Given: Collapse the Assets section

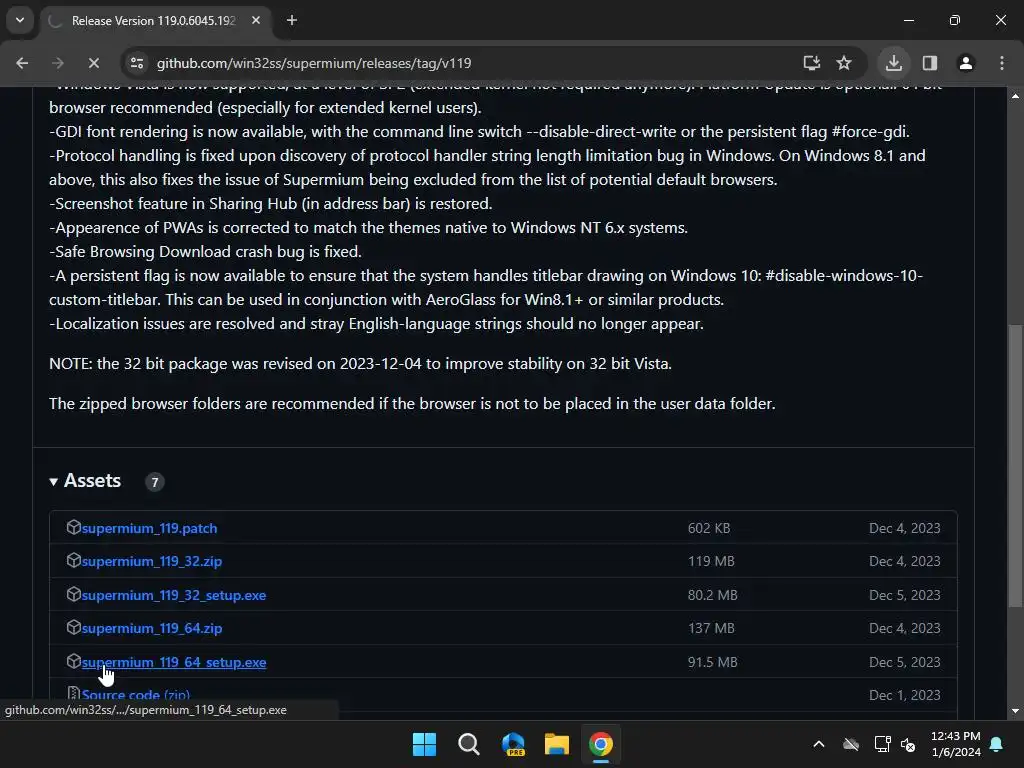Looking at the screenshot, I should (x=86, y=481).
